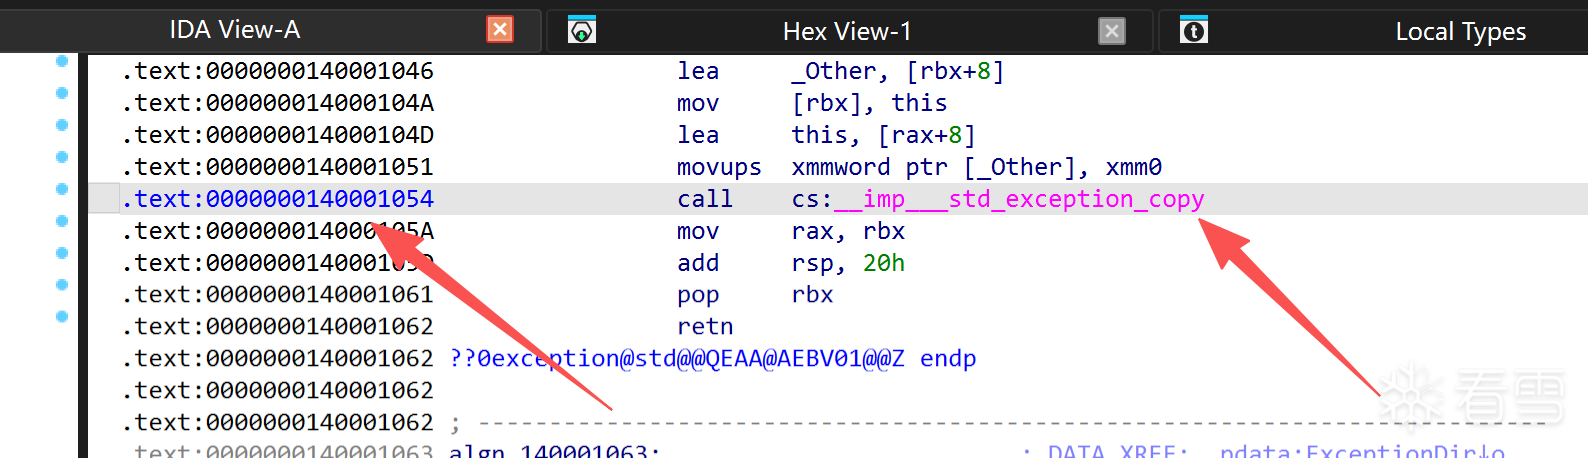The width and height of the screenshot is (1588, 458).
Task: Click the 20h operand of add rsp
Action: (884, 263)
